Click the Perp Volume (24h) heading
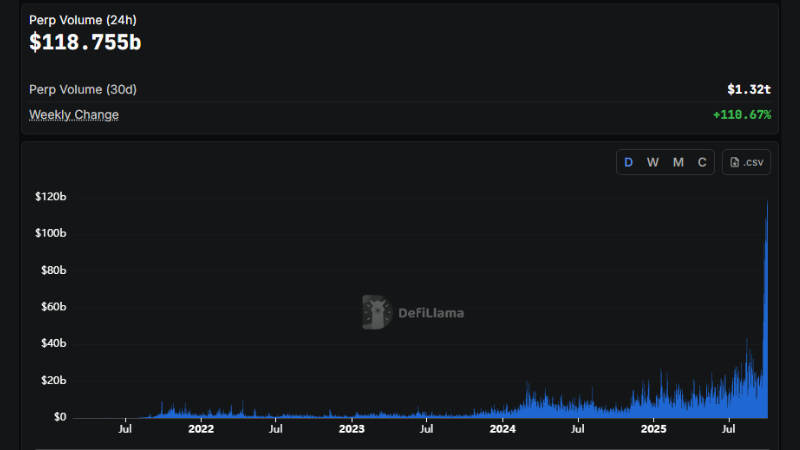The image size is (800, 450). tap(84, 19)
